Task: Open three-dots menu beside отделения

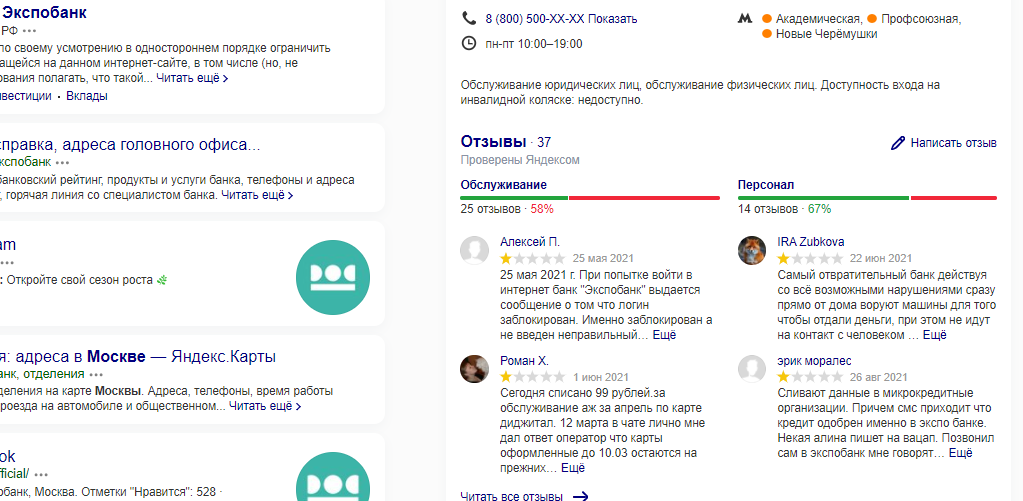Action: pyautogui.click(x=96, y=374)
